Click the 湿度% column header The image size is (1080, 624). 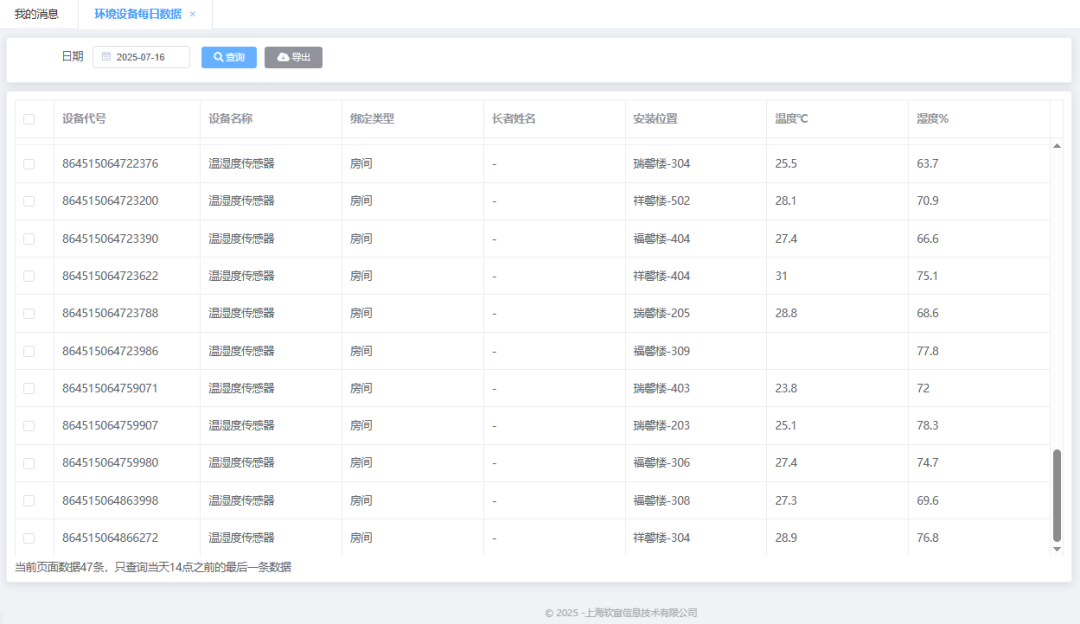click(x=932, y=119)
